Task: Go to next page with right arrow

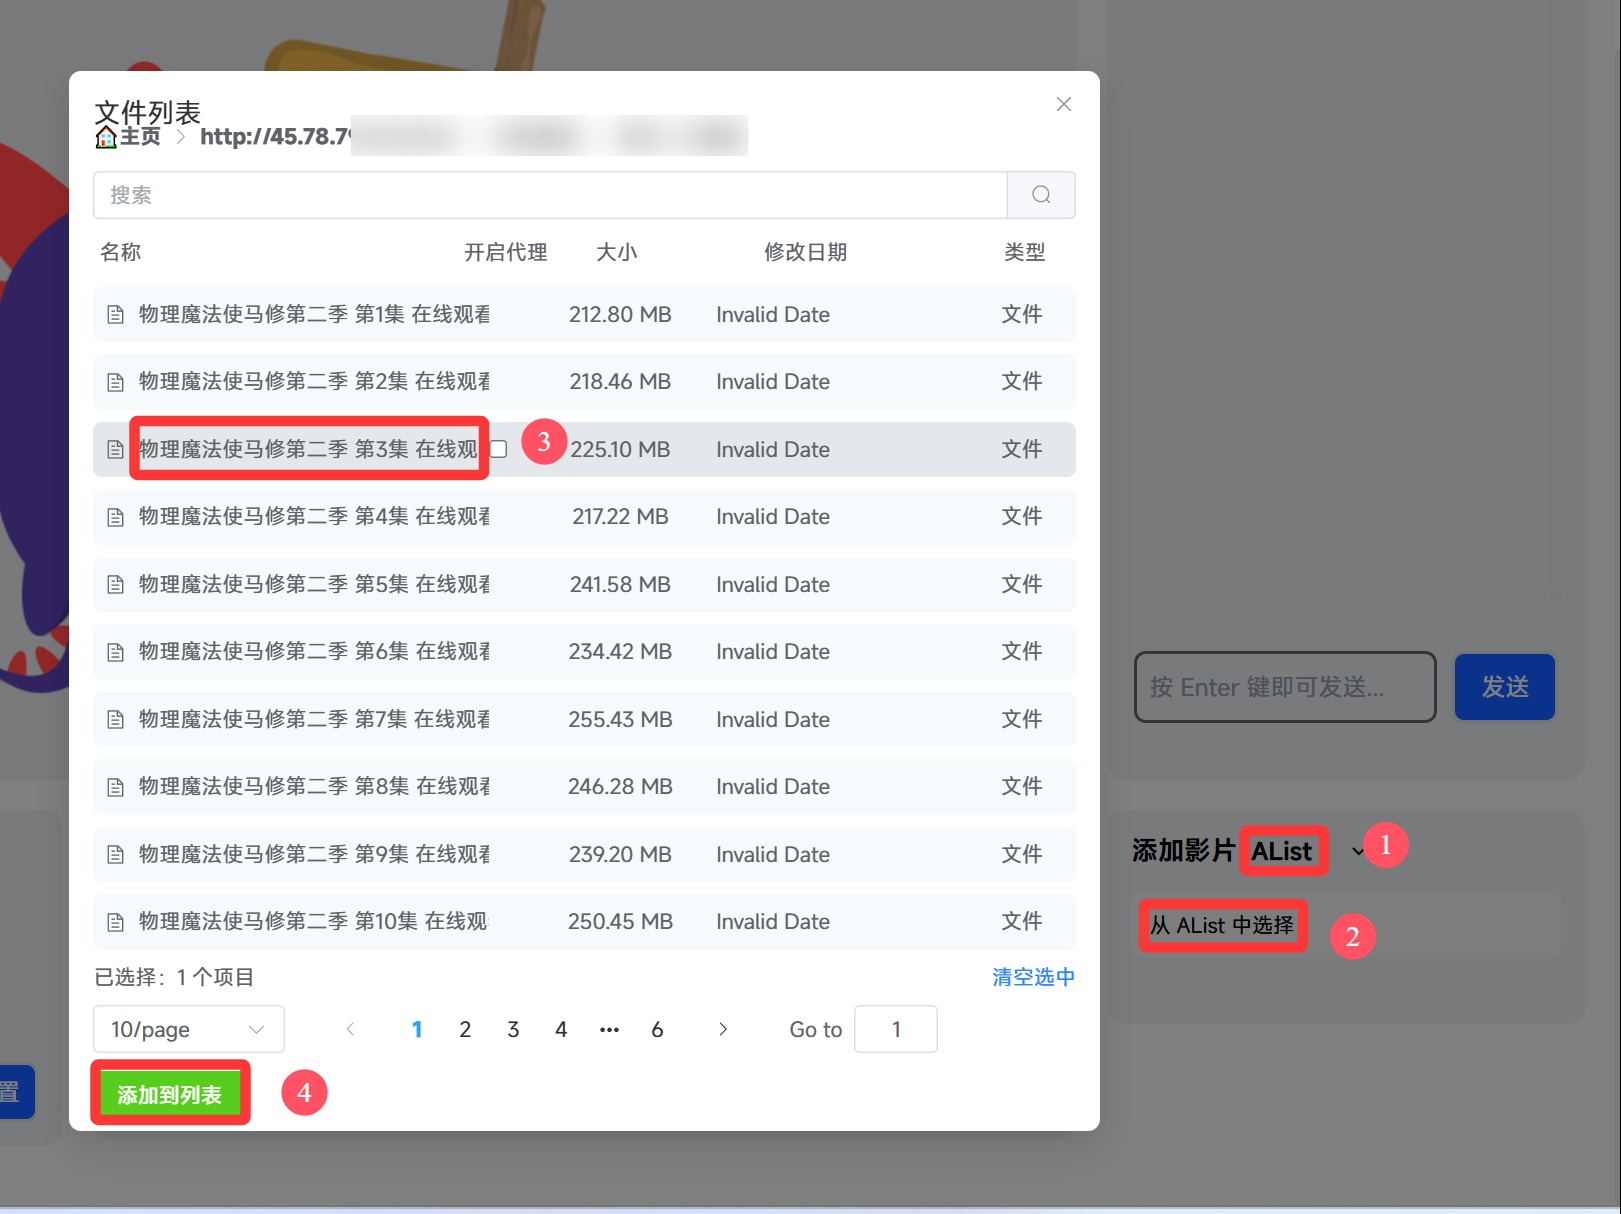Action: 723,1029
